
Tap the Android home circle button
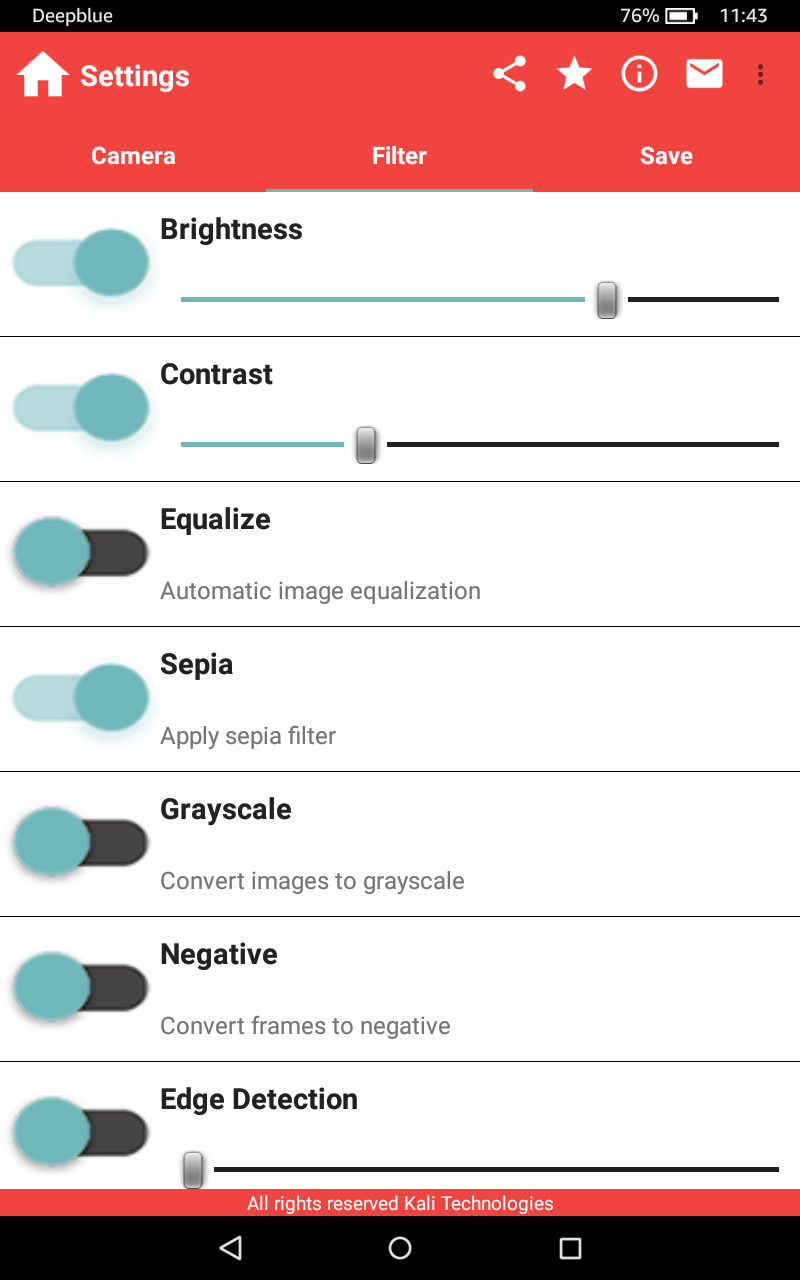tap(400, 1247)
